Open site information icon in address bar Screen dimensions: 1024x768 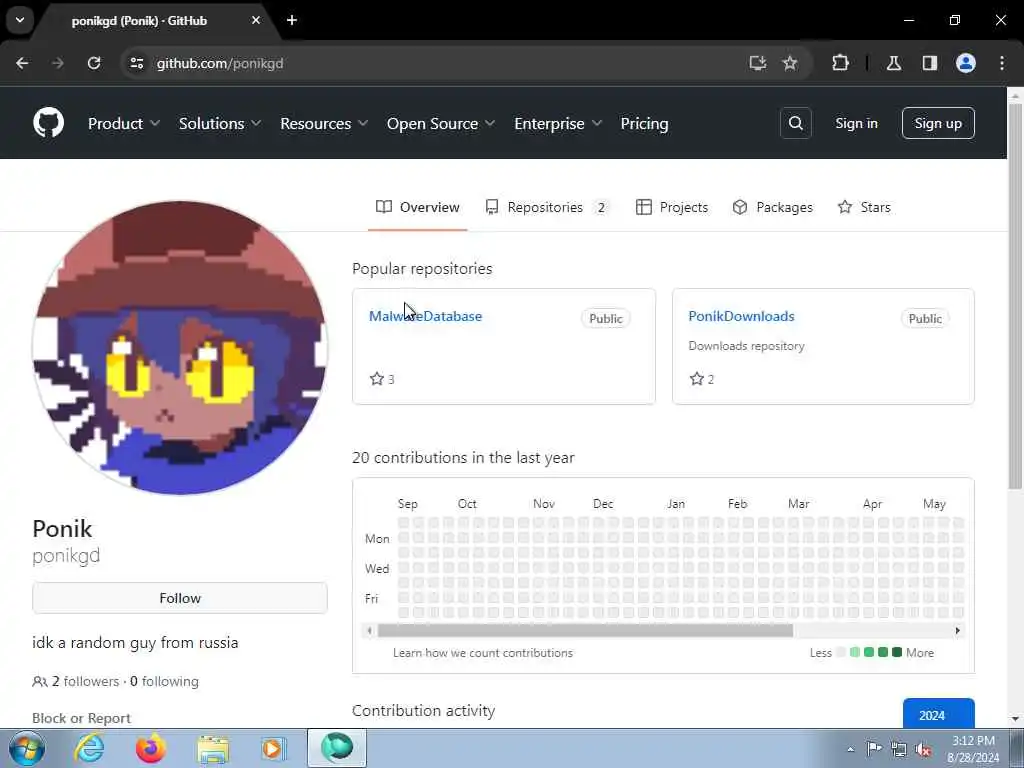pyautogui.click(x=136, y=63)
